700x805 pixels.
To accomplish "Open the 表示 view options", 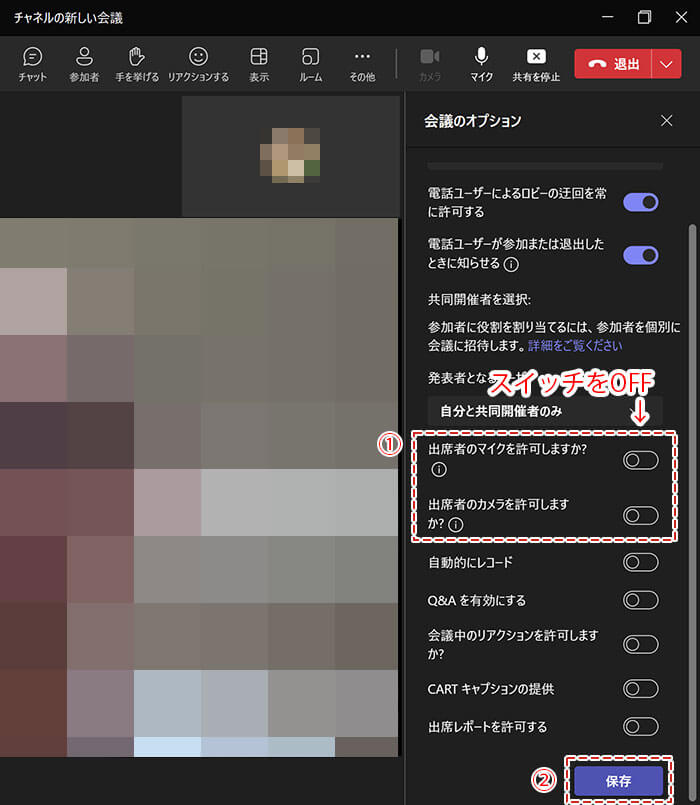I will 259,64.
